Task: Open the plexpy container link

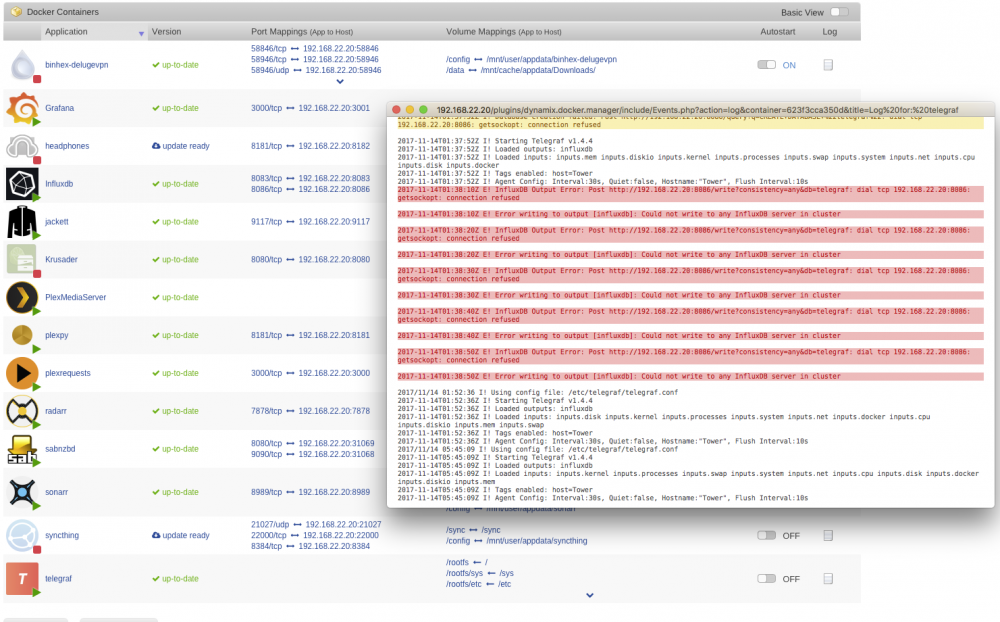Action: [x=57, y=336]
